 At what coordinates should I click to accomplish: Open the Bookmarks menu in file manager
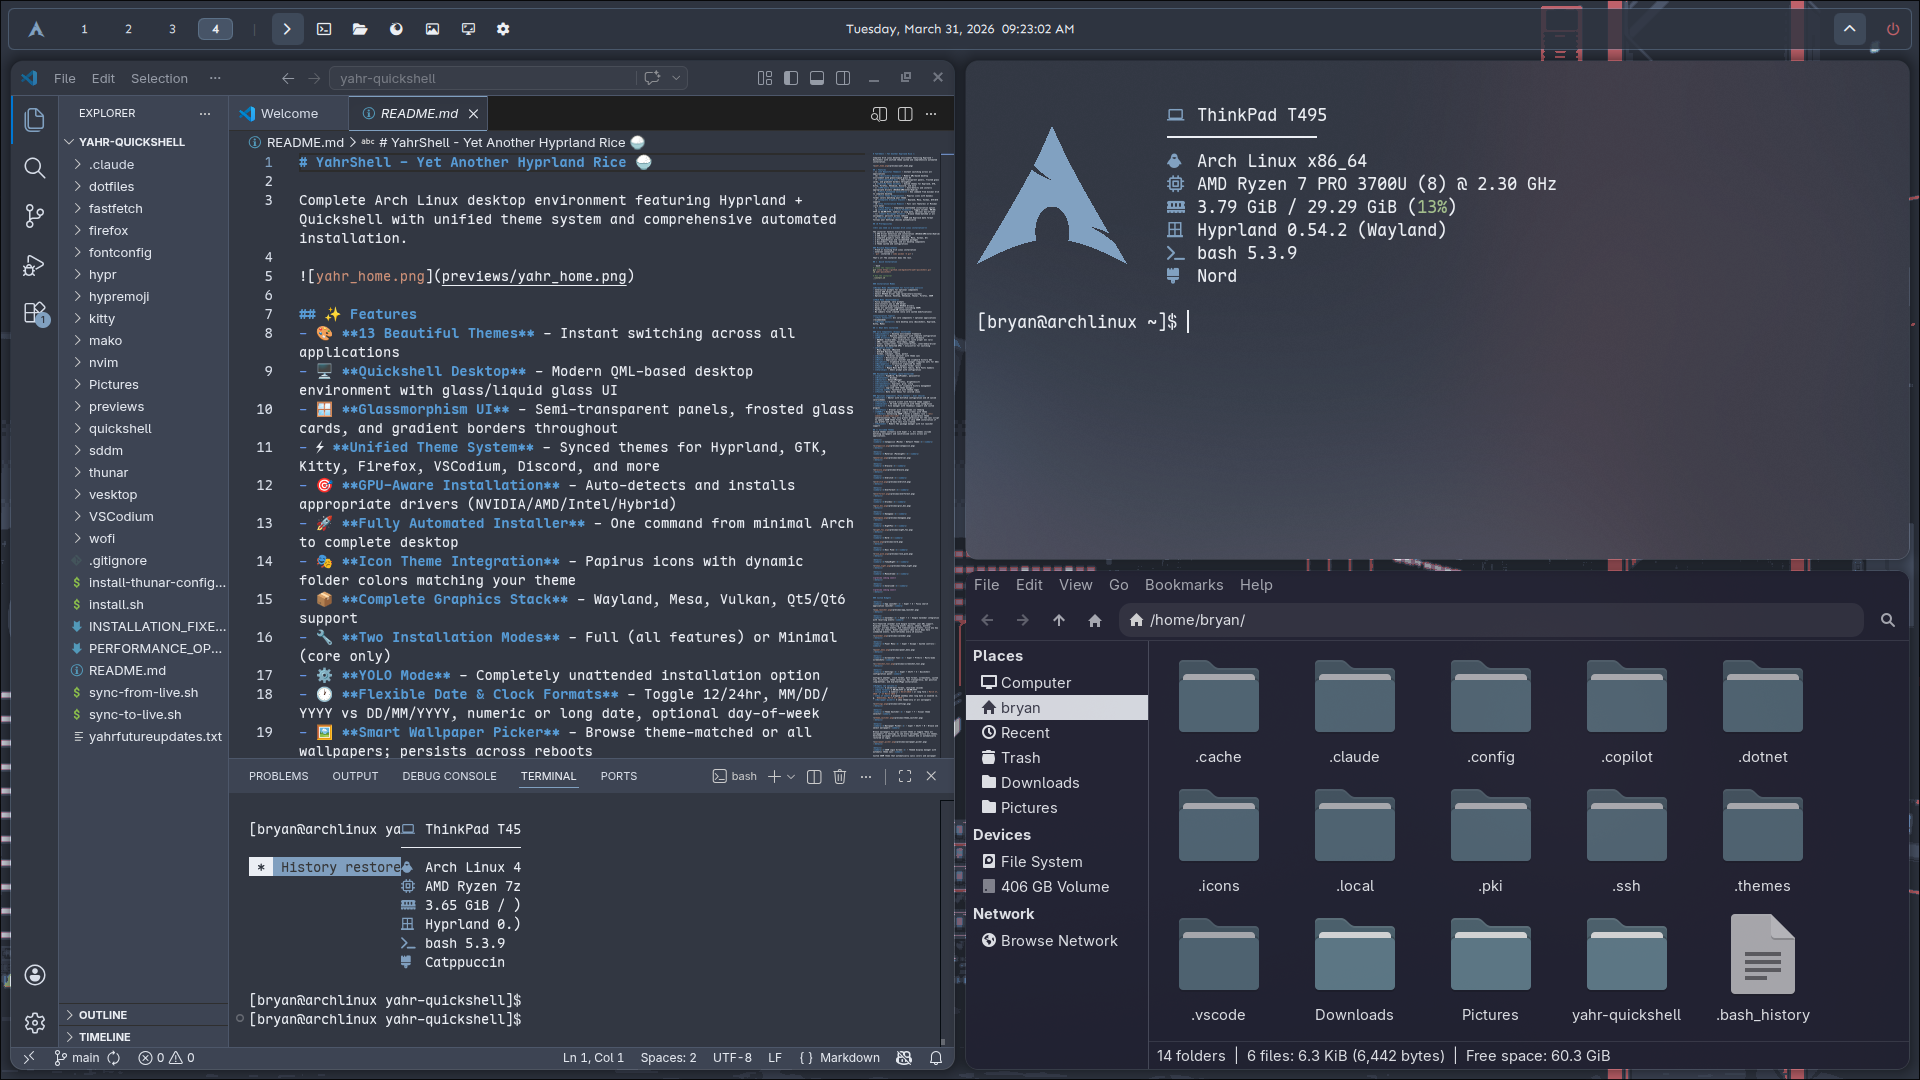point(1183,585)
